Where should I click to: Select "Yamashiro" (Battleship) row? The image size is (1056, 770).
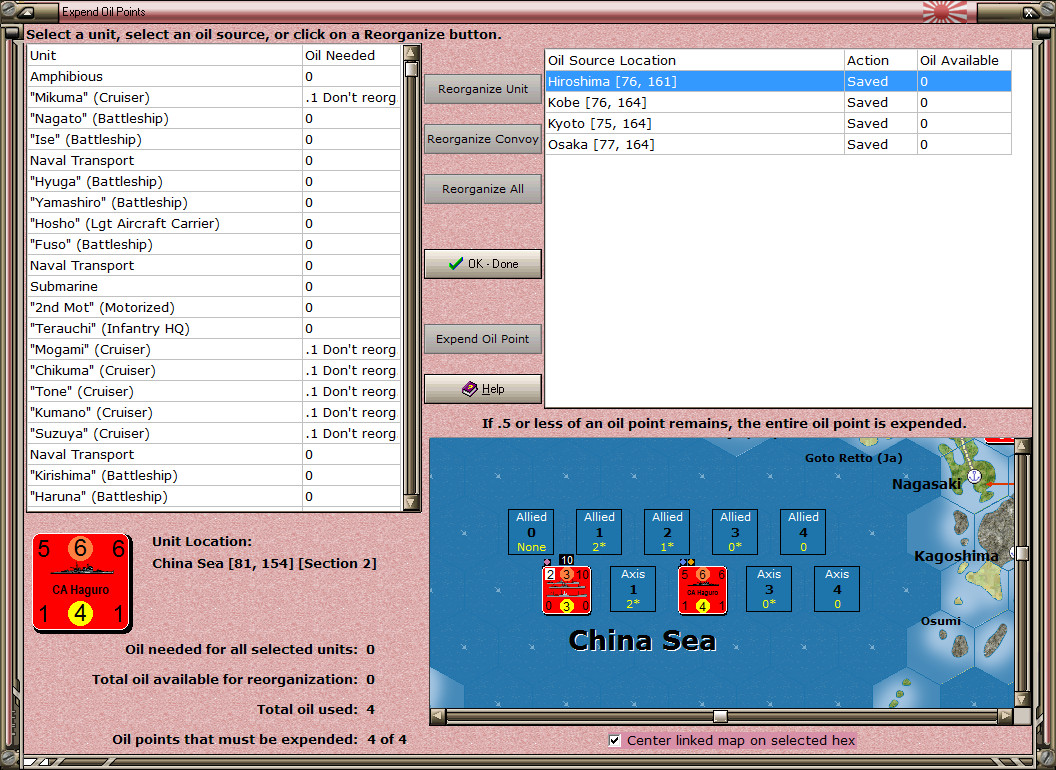(213, 202)
